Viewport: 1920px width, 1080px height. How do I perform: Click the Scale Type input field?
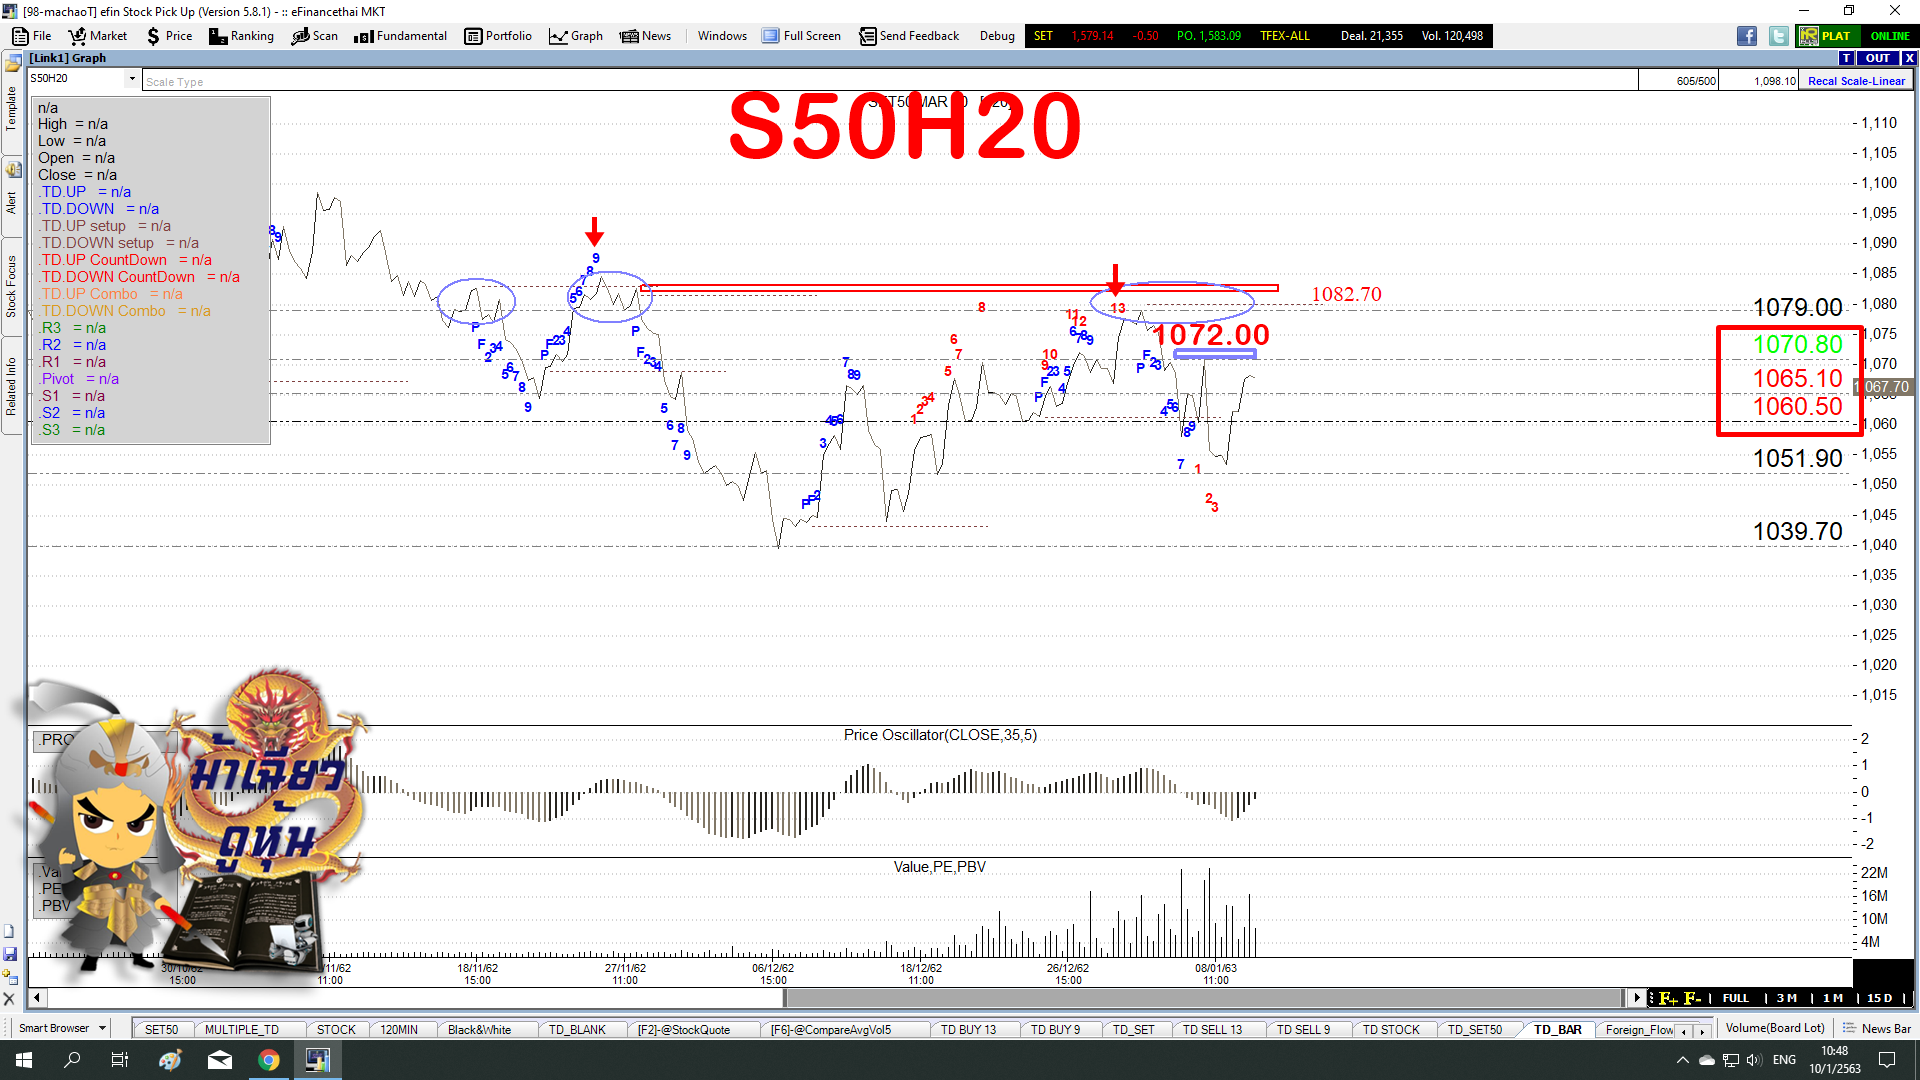point(890,81)
